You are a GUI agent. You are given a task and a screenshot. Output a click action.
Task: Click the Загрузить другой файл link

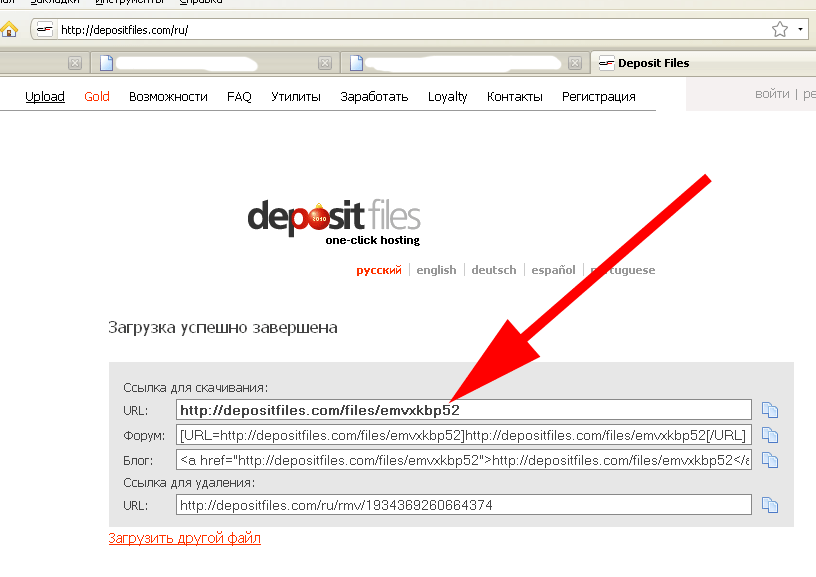click(x=184, y=538)
